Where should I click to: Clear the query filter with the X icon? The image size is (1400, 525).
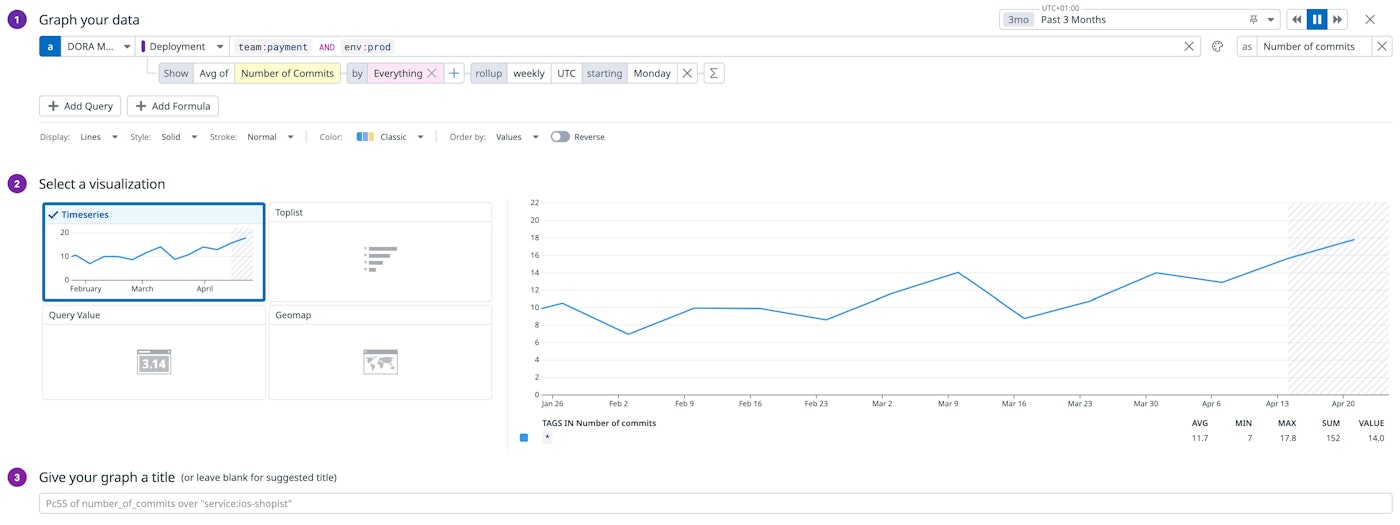[x=1189, y=47]
